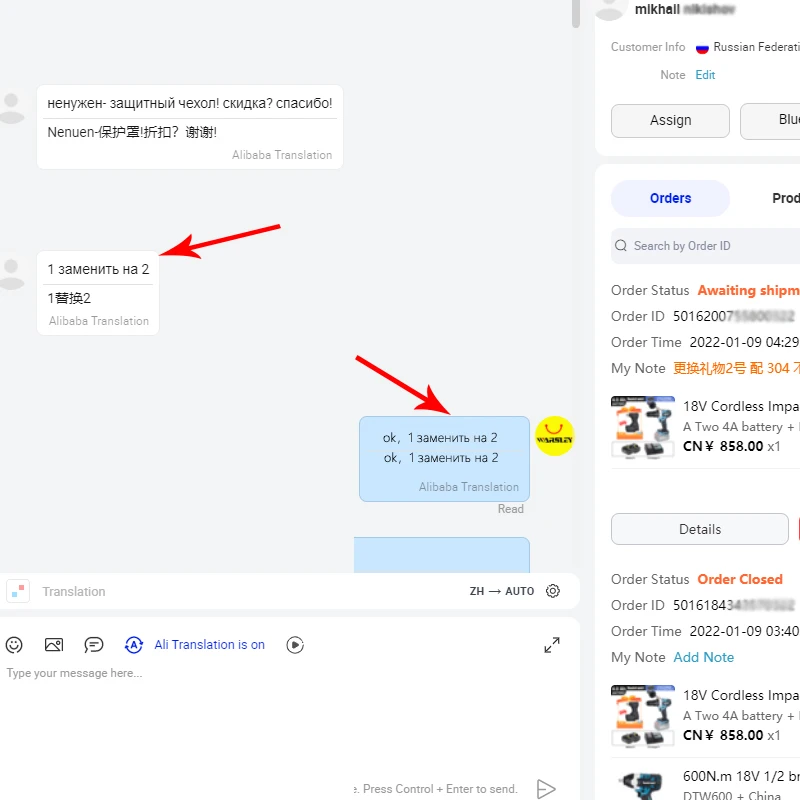
Task: Open translation settings gear
Action: (553, 591)
